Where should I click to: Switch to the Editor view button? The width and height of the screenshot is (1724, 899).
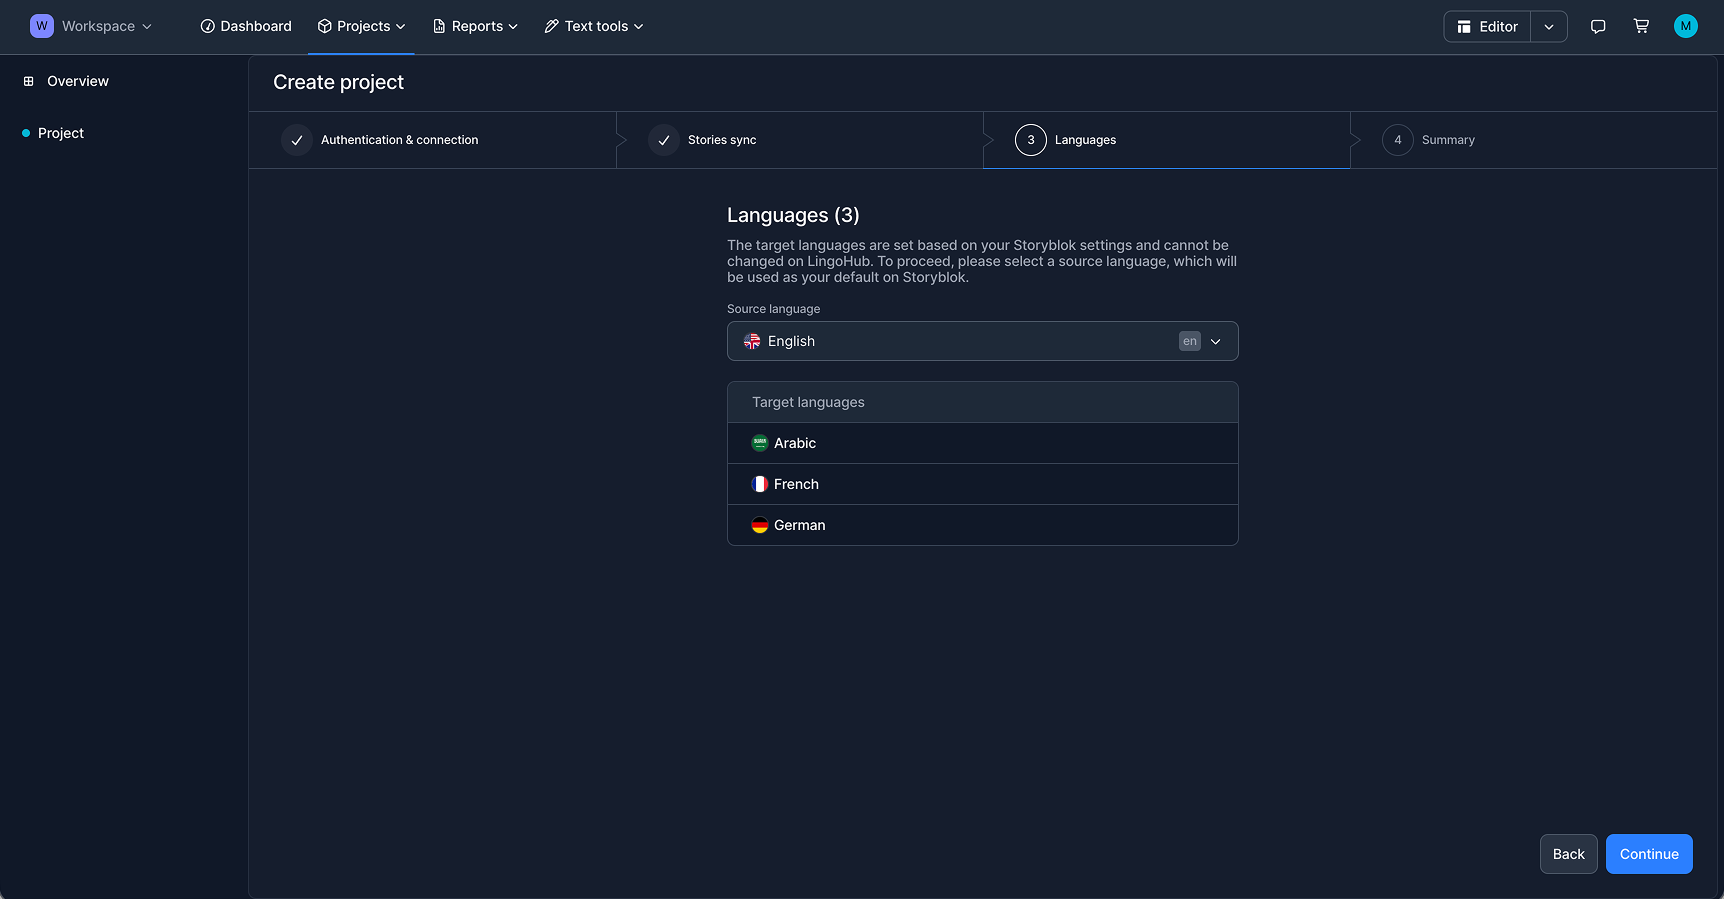coord(1487,27)
